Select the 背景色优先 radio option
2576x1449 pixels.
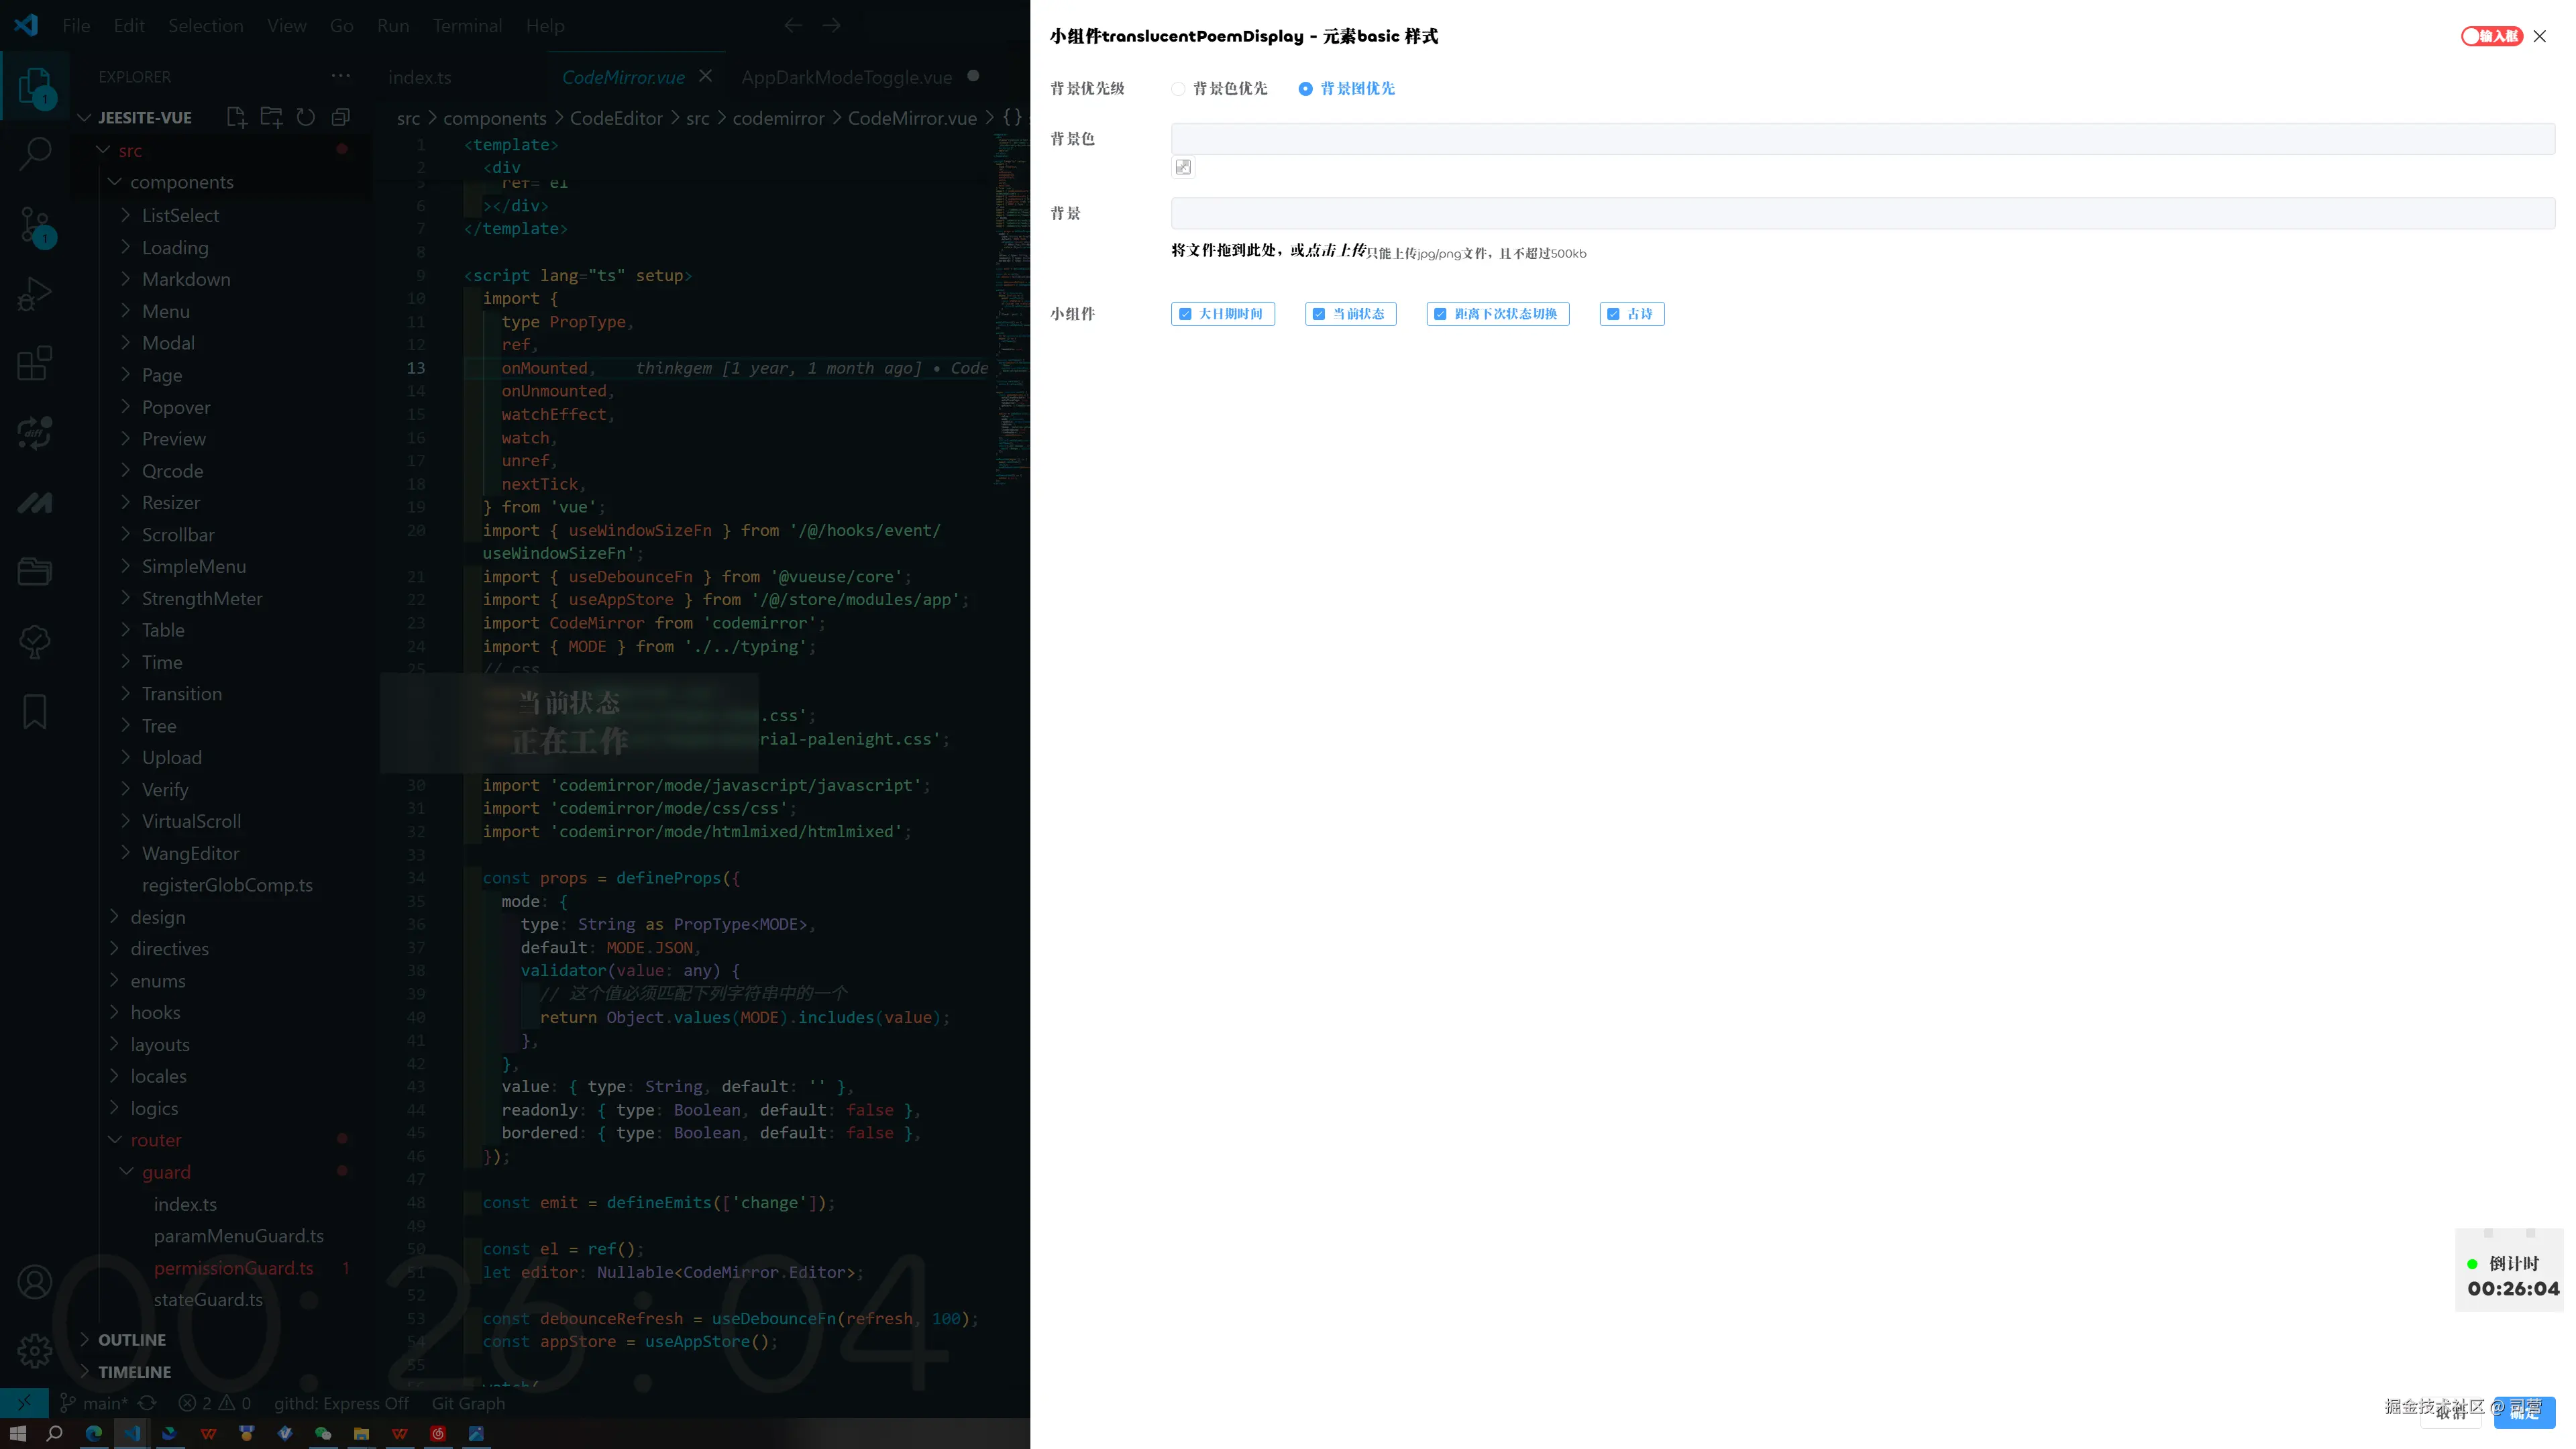pos(1179,89)
